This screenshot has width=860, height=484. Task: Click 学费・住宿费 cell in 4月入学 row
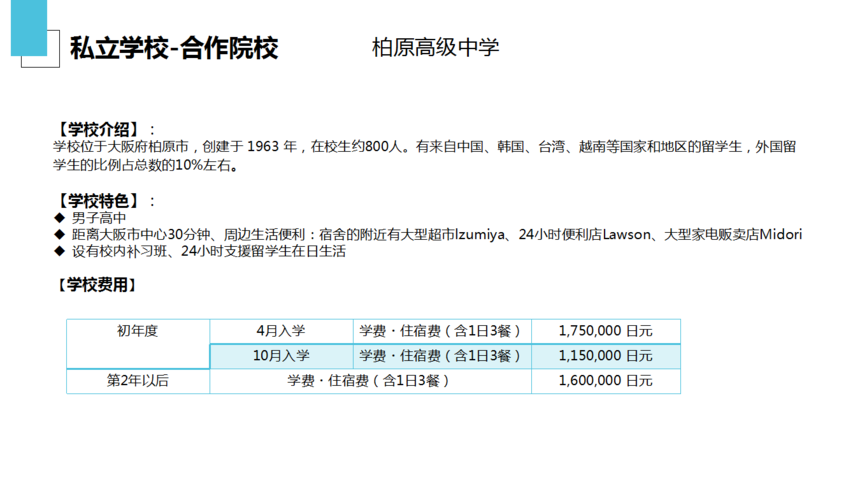coord(442,331)
